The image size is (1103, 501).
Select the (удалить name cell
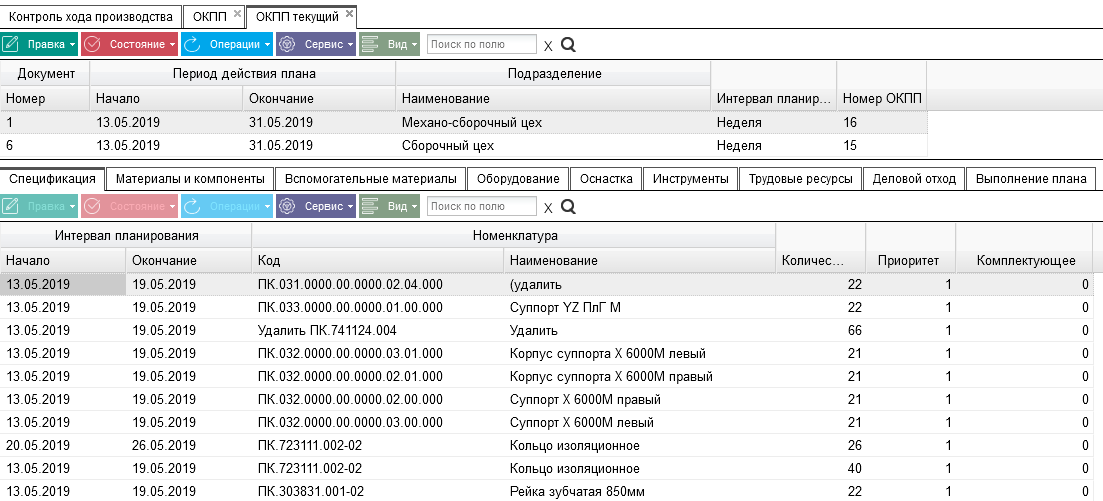pos(640,284)
